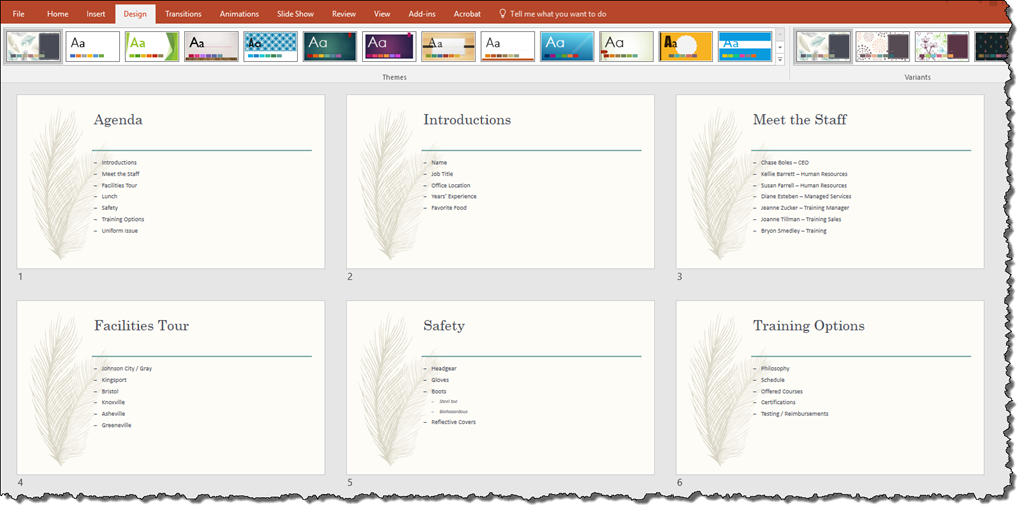Select the orange theme with white badge
The image size is (1024, 512).
[x=686, y=46]
